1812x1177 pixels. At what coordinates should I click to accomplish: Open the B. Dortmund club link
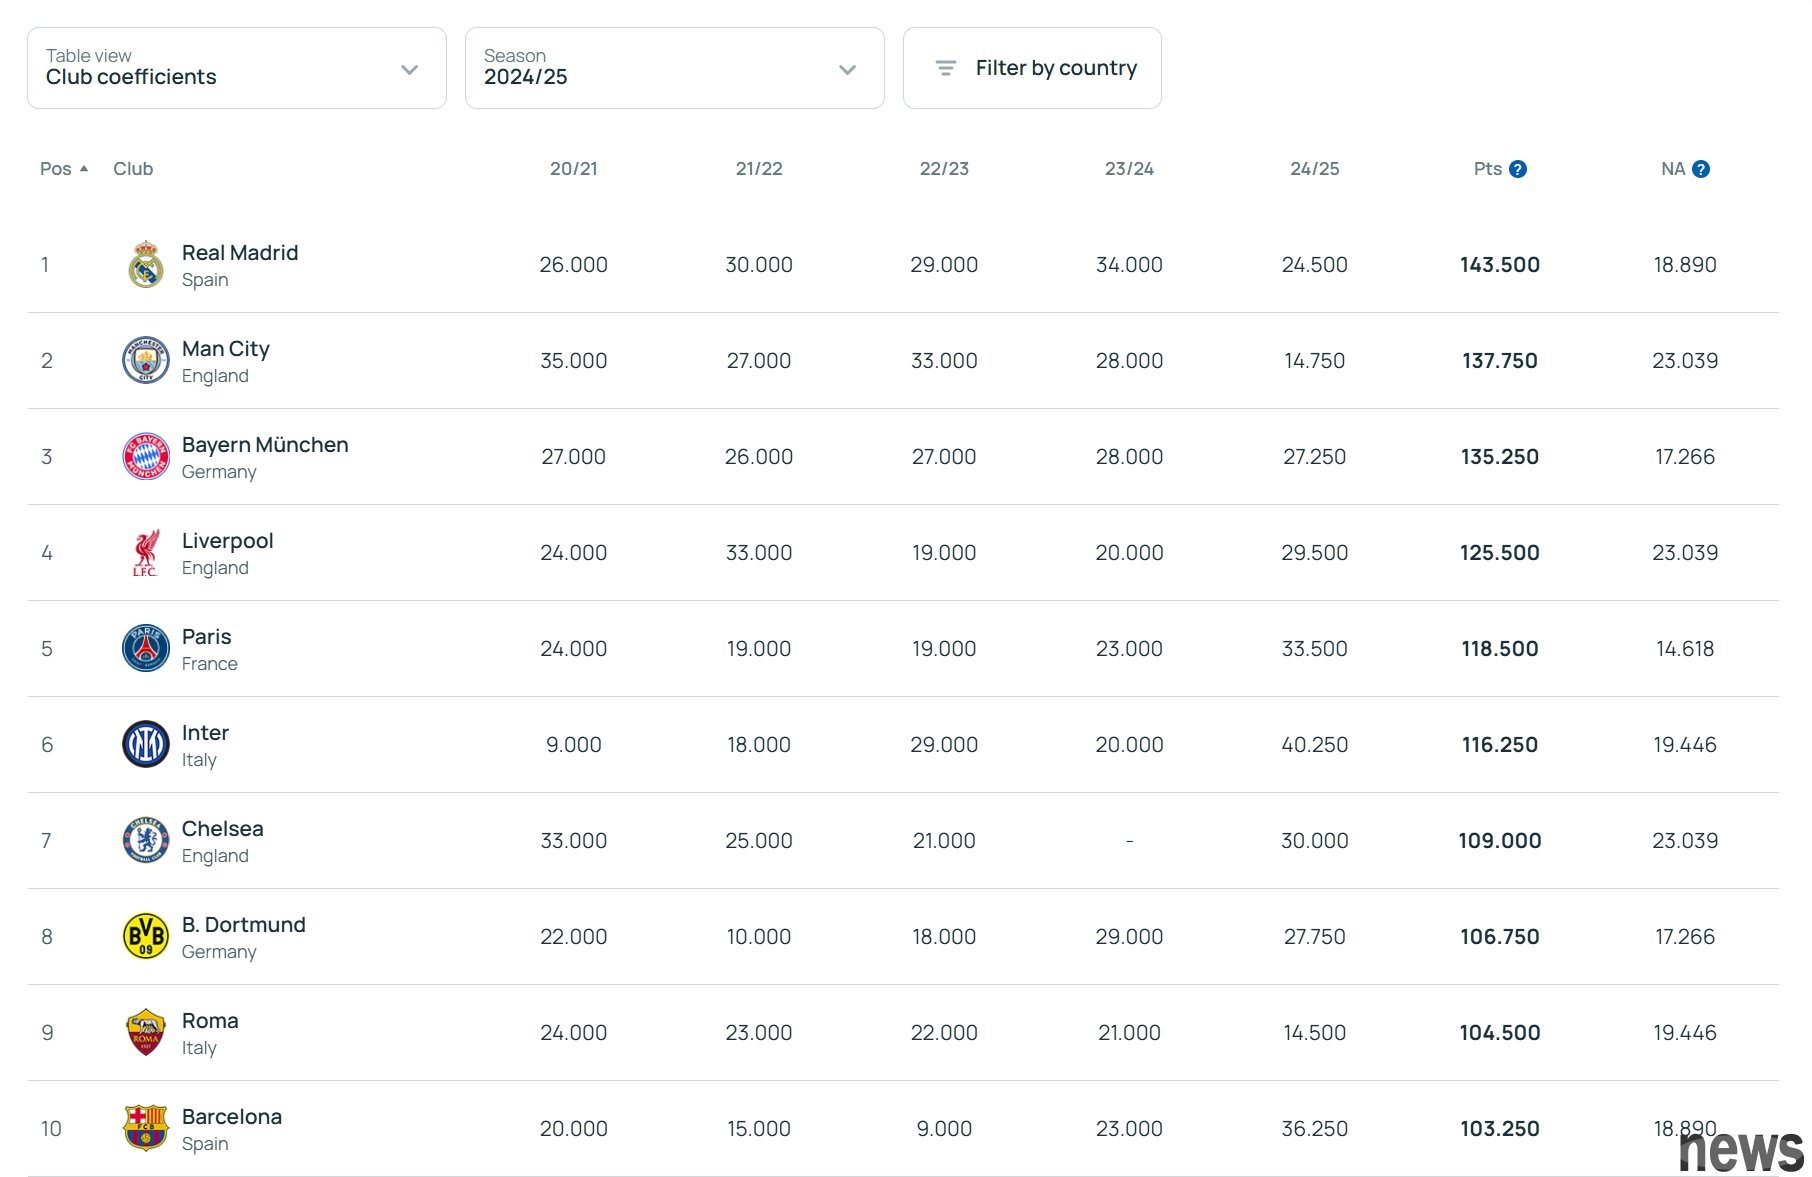point(244,925)
